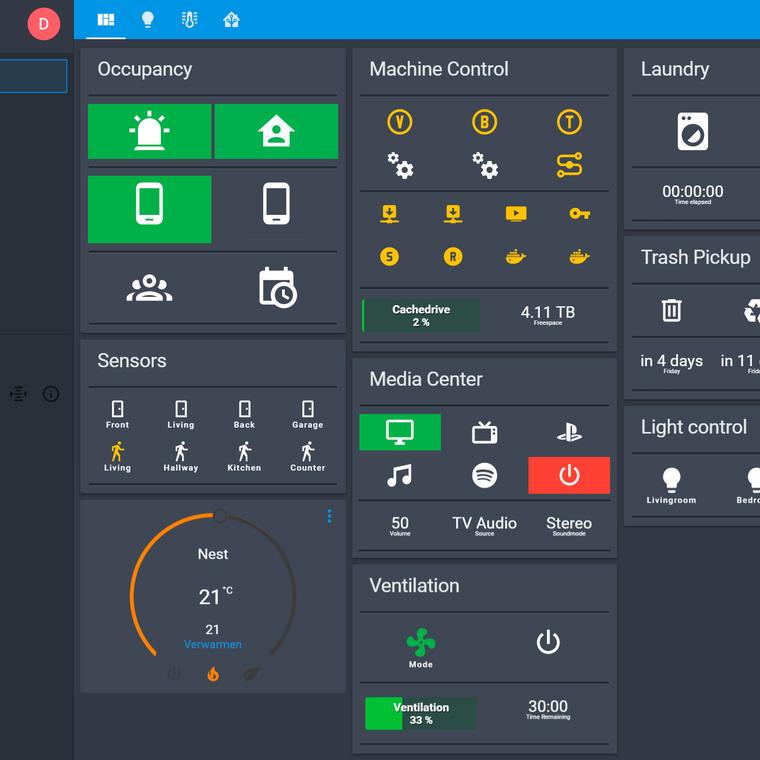The image size is (760, 760).
Task: Click the PlayStation icon in Media Center
Action: click(569, 432)
